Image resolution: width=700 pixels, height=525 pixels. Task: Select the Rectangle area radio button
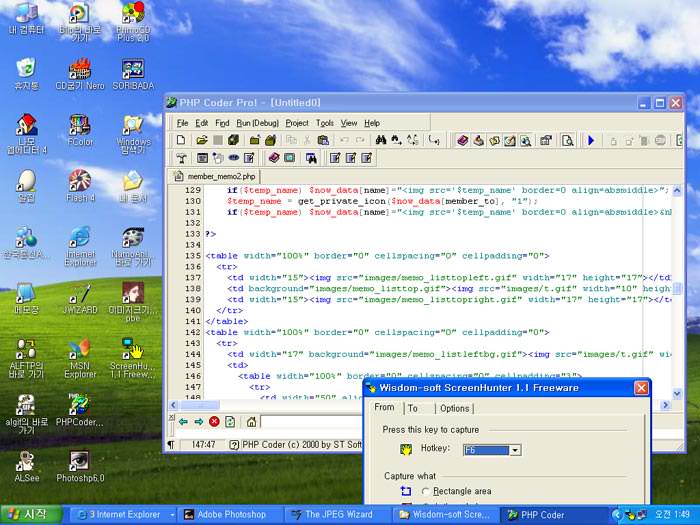click(426, 491)
